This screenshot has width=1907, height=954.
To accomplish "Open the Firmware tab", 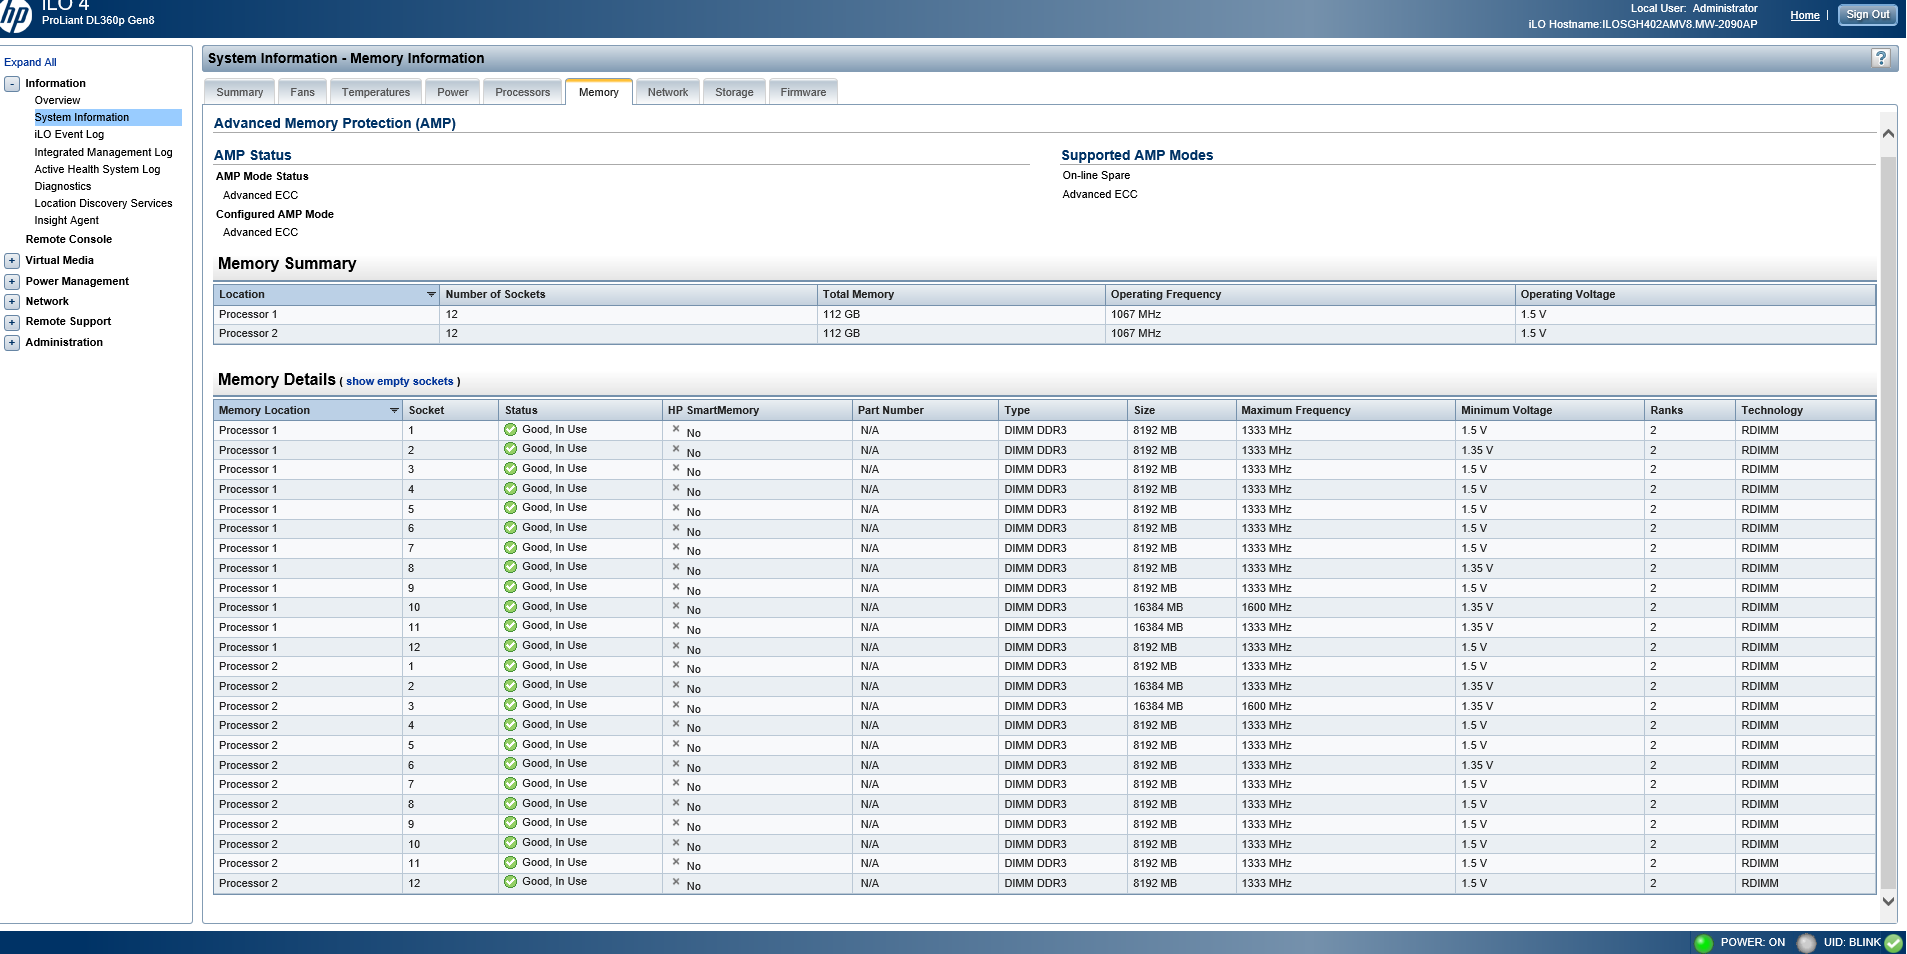I will [x=804, y=92].
